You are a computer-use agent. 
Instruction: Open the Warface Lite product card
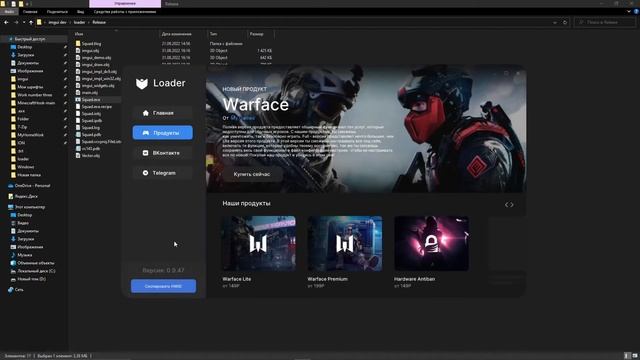tap(259, 252)
